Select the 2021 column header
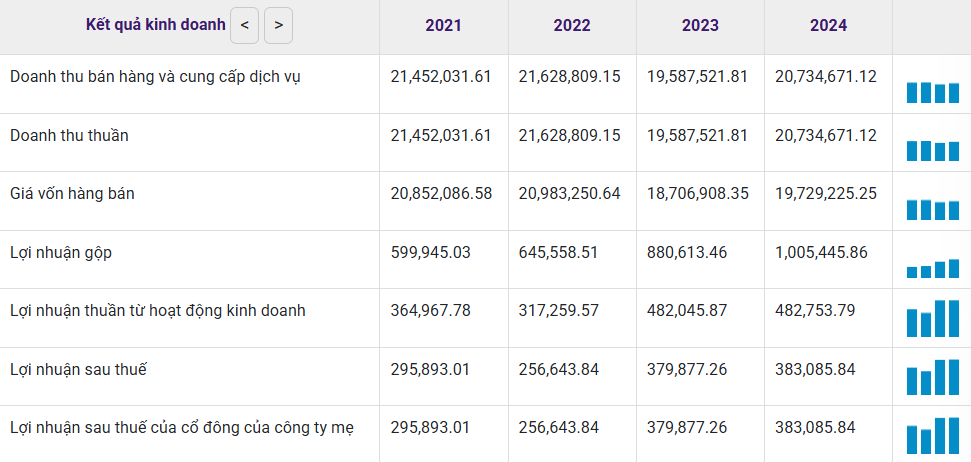 click(x=443, y=26)
